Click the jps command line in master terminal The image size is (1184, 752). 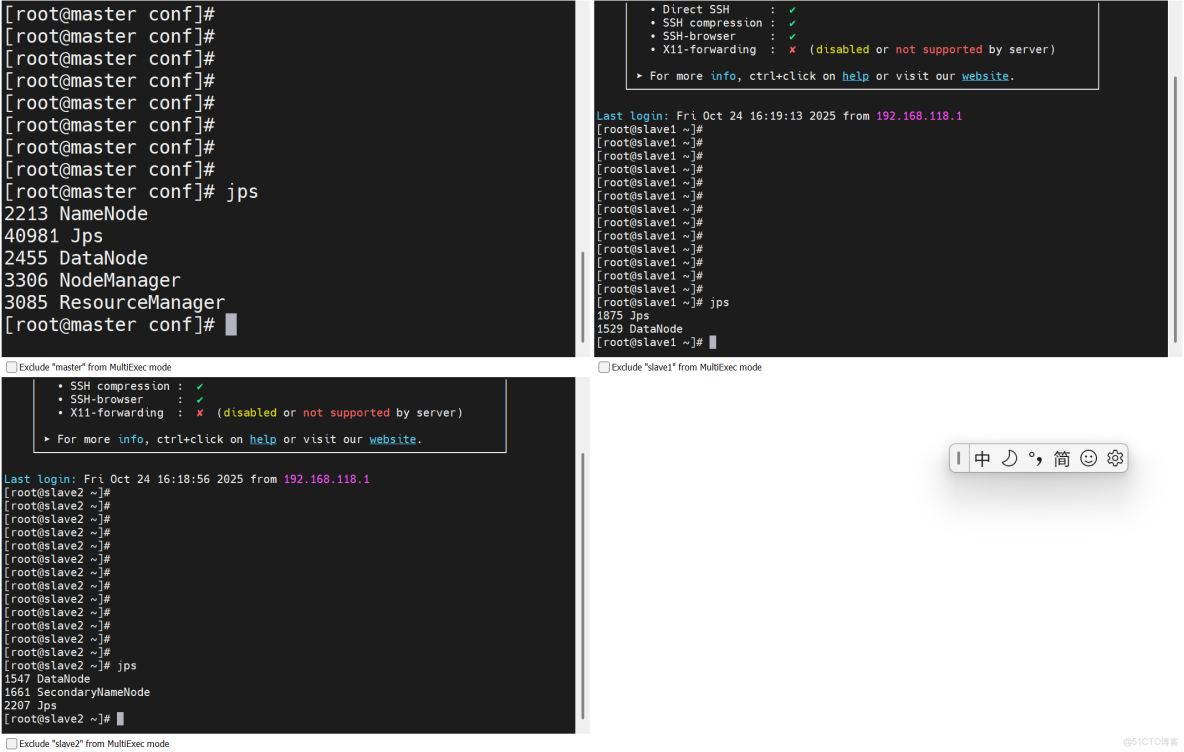[131, 192]
